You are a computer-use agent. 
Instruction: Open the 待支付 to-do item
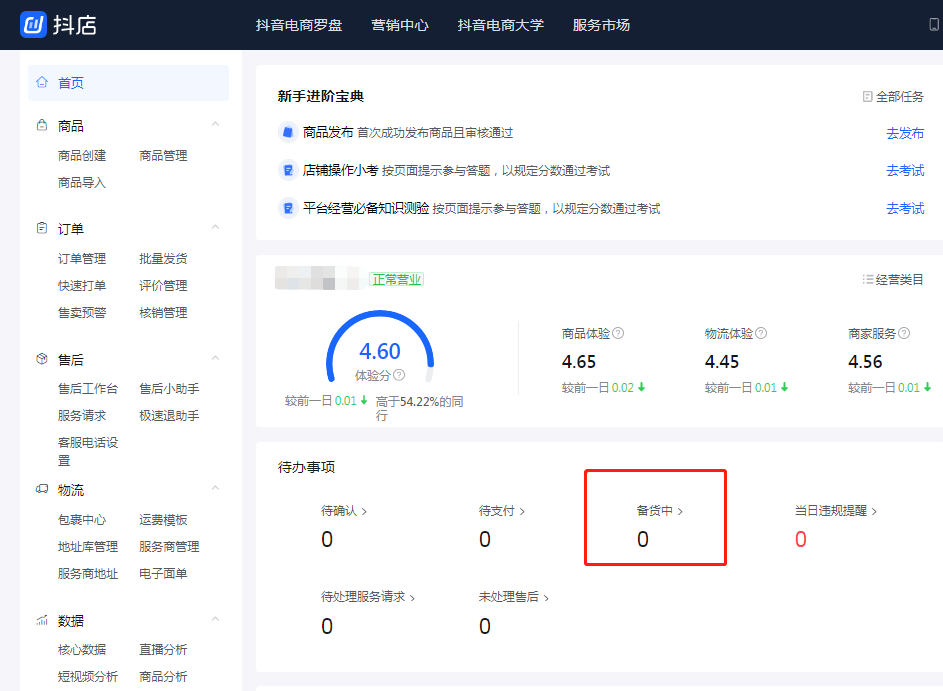click(x=502, y=511)
